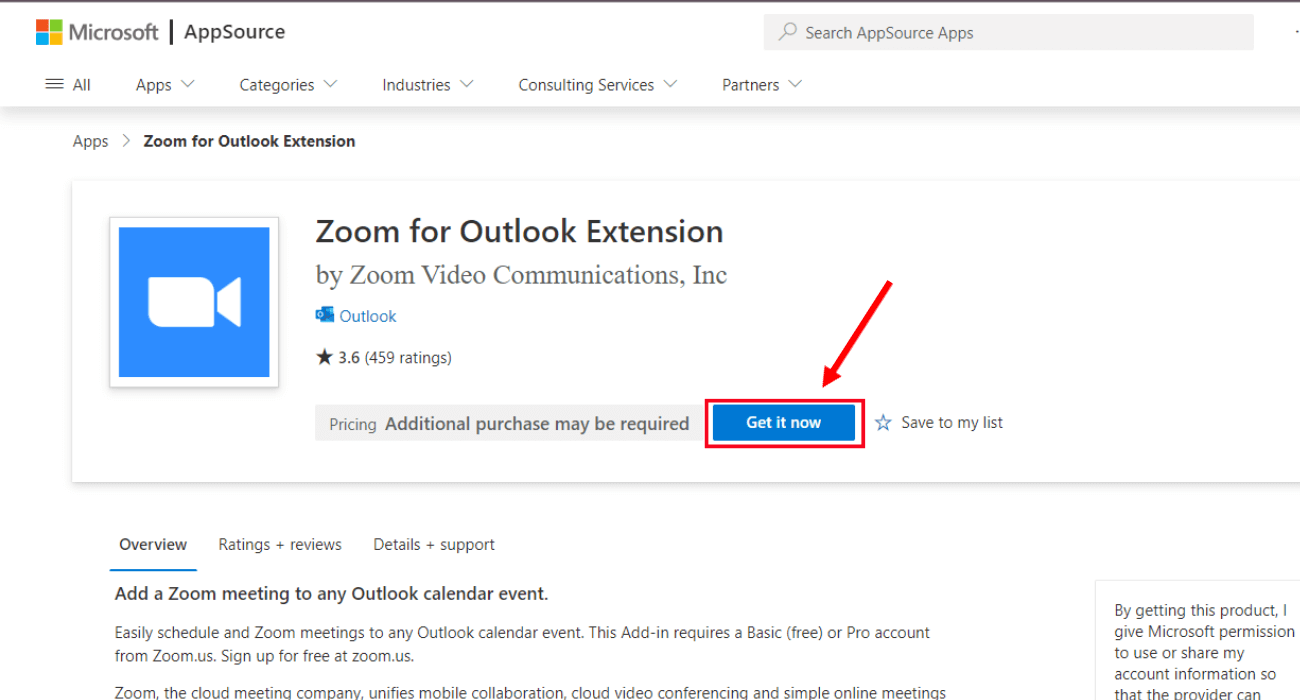Click the Zoom app logo thumbnail

tap(193, 302)
